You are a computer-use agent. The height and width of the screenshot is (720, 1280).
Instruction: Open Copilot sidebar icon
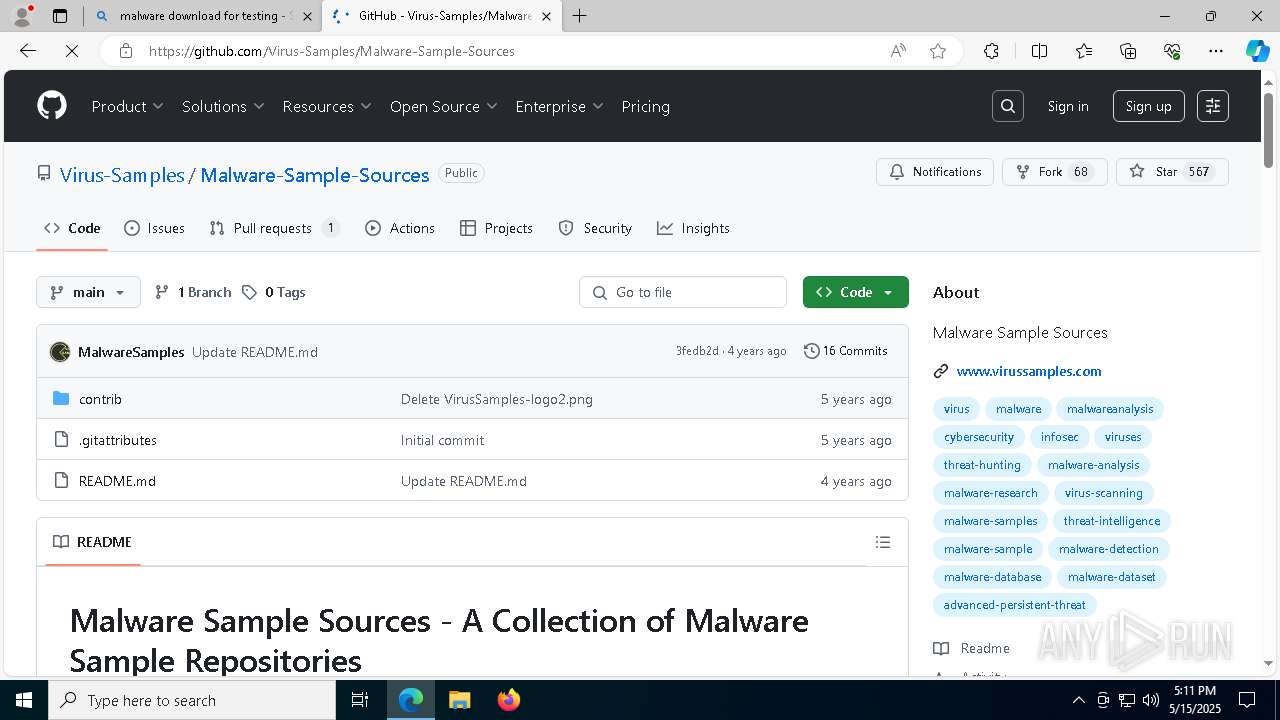point(1257,51)
